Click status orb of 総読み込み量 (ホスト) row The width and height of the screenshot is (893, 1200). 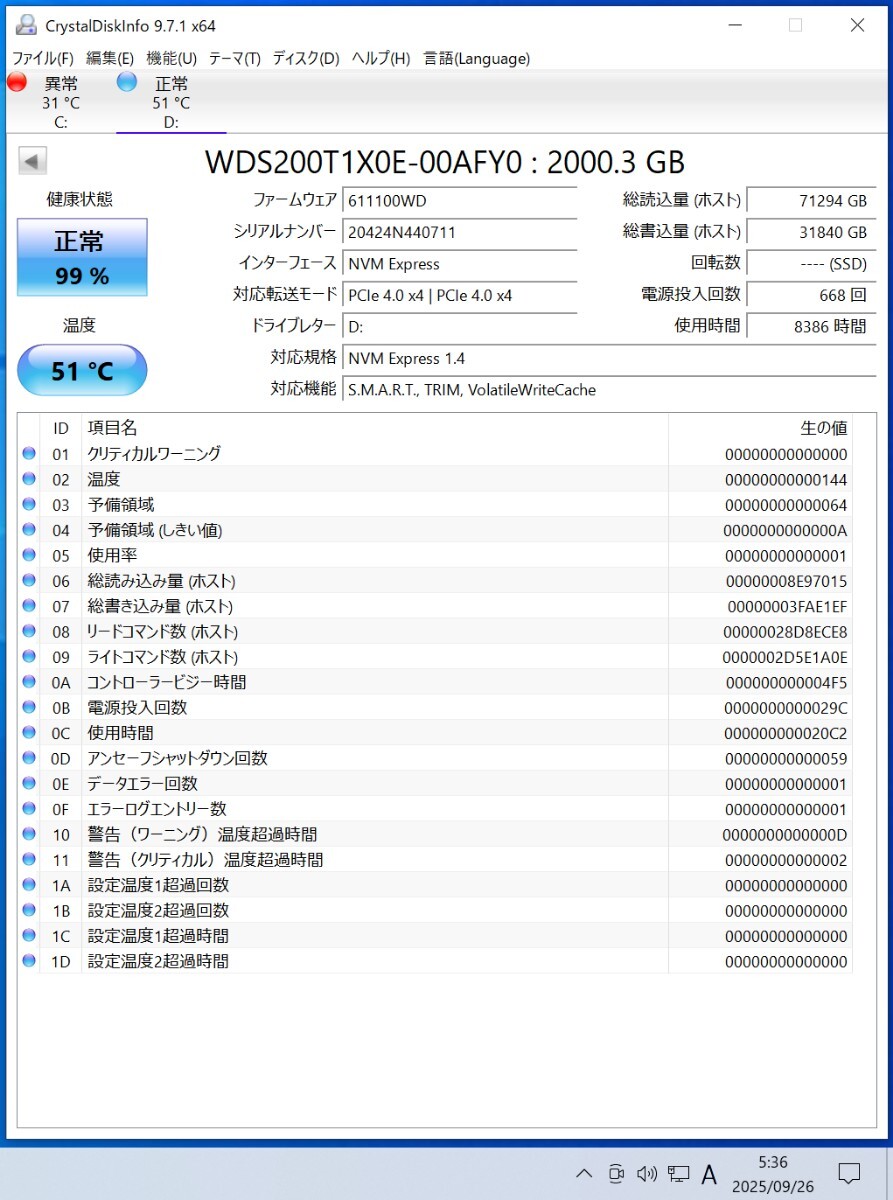point(29,581)
